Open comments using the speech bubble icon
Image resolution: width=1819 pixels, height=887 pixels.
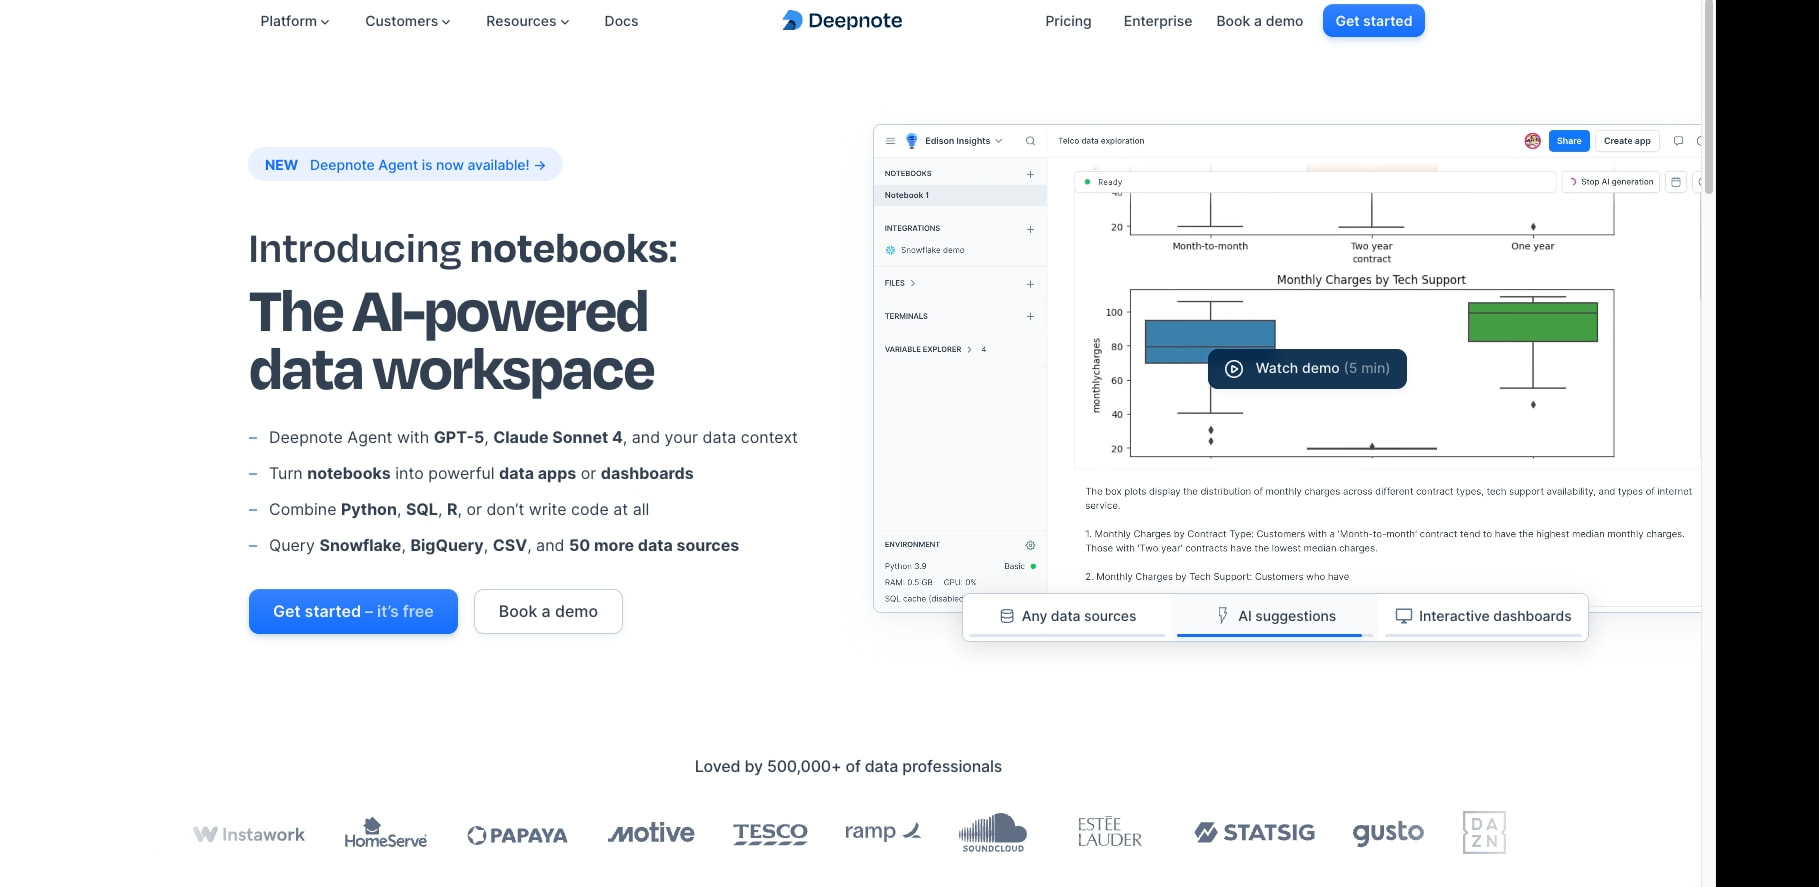click(1678, 141)
